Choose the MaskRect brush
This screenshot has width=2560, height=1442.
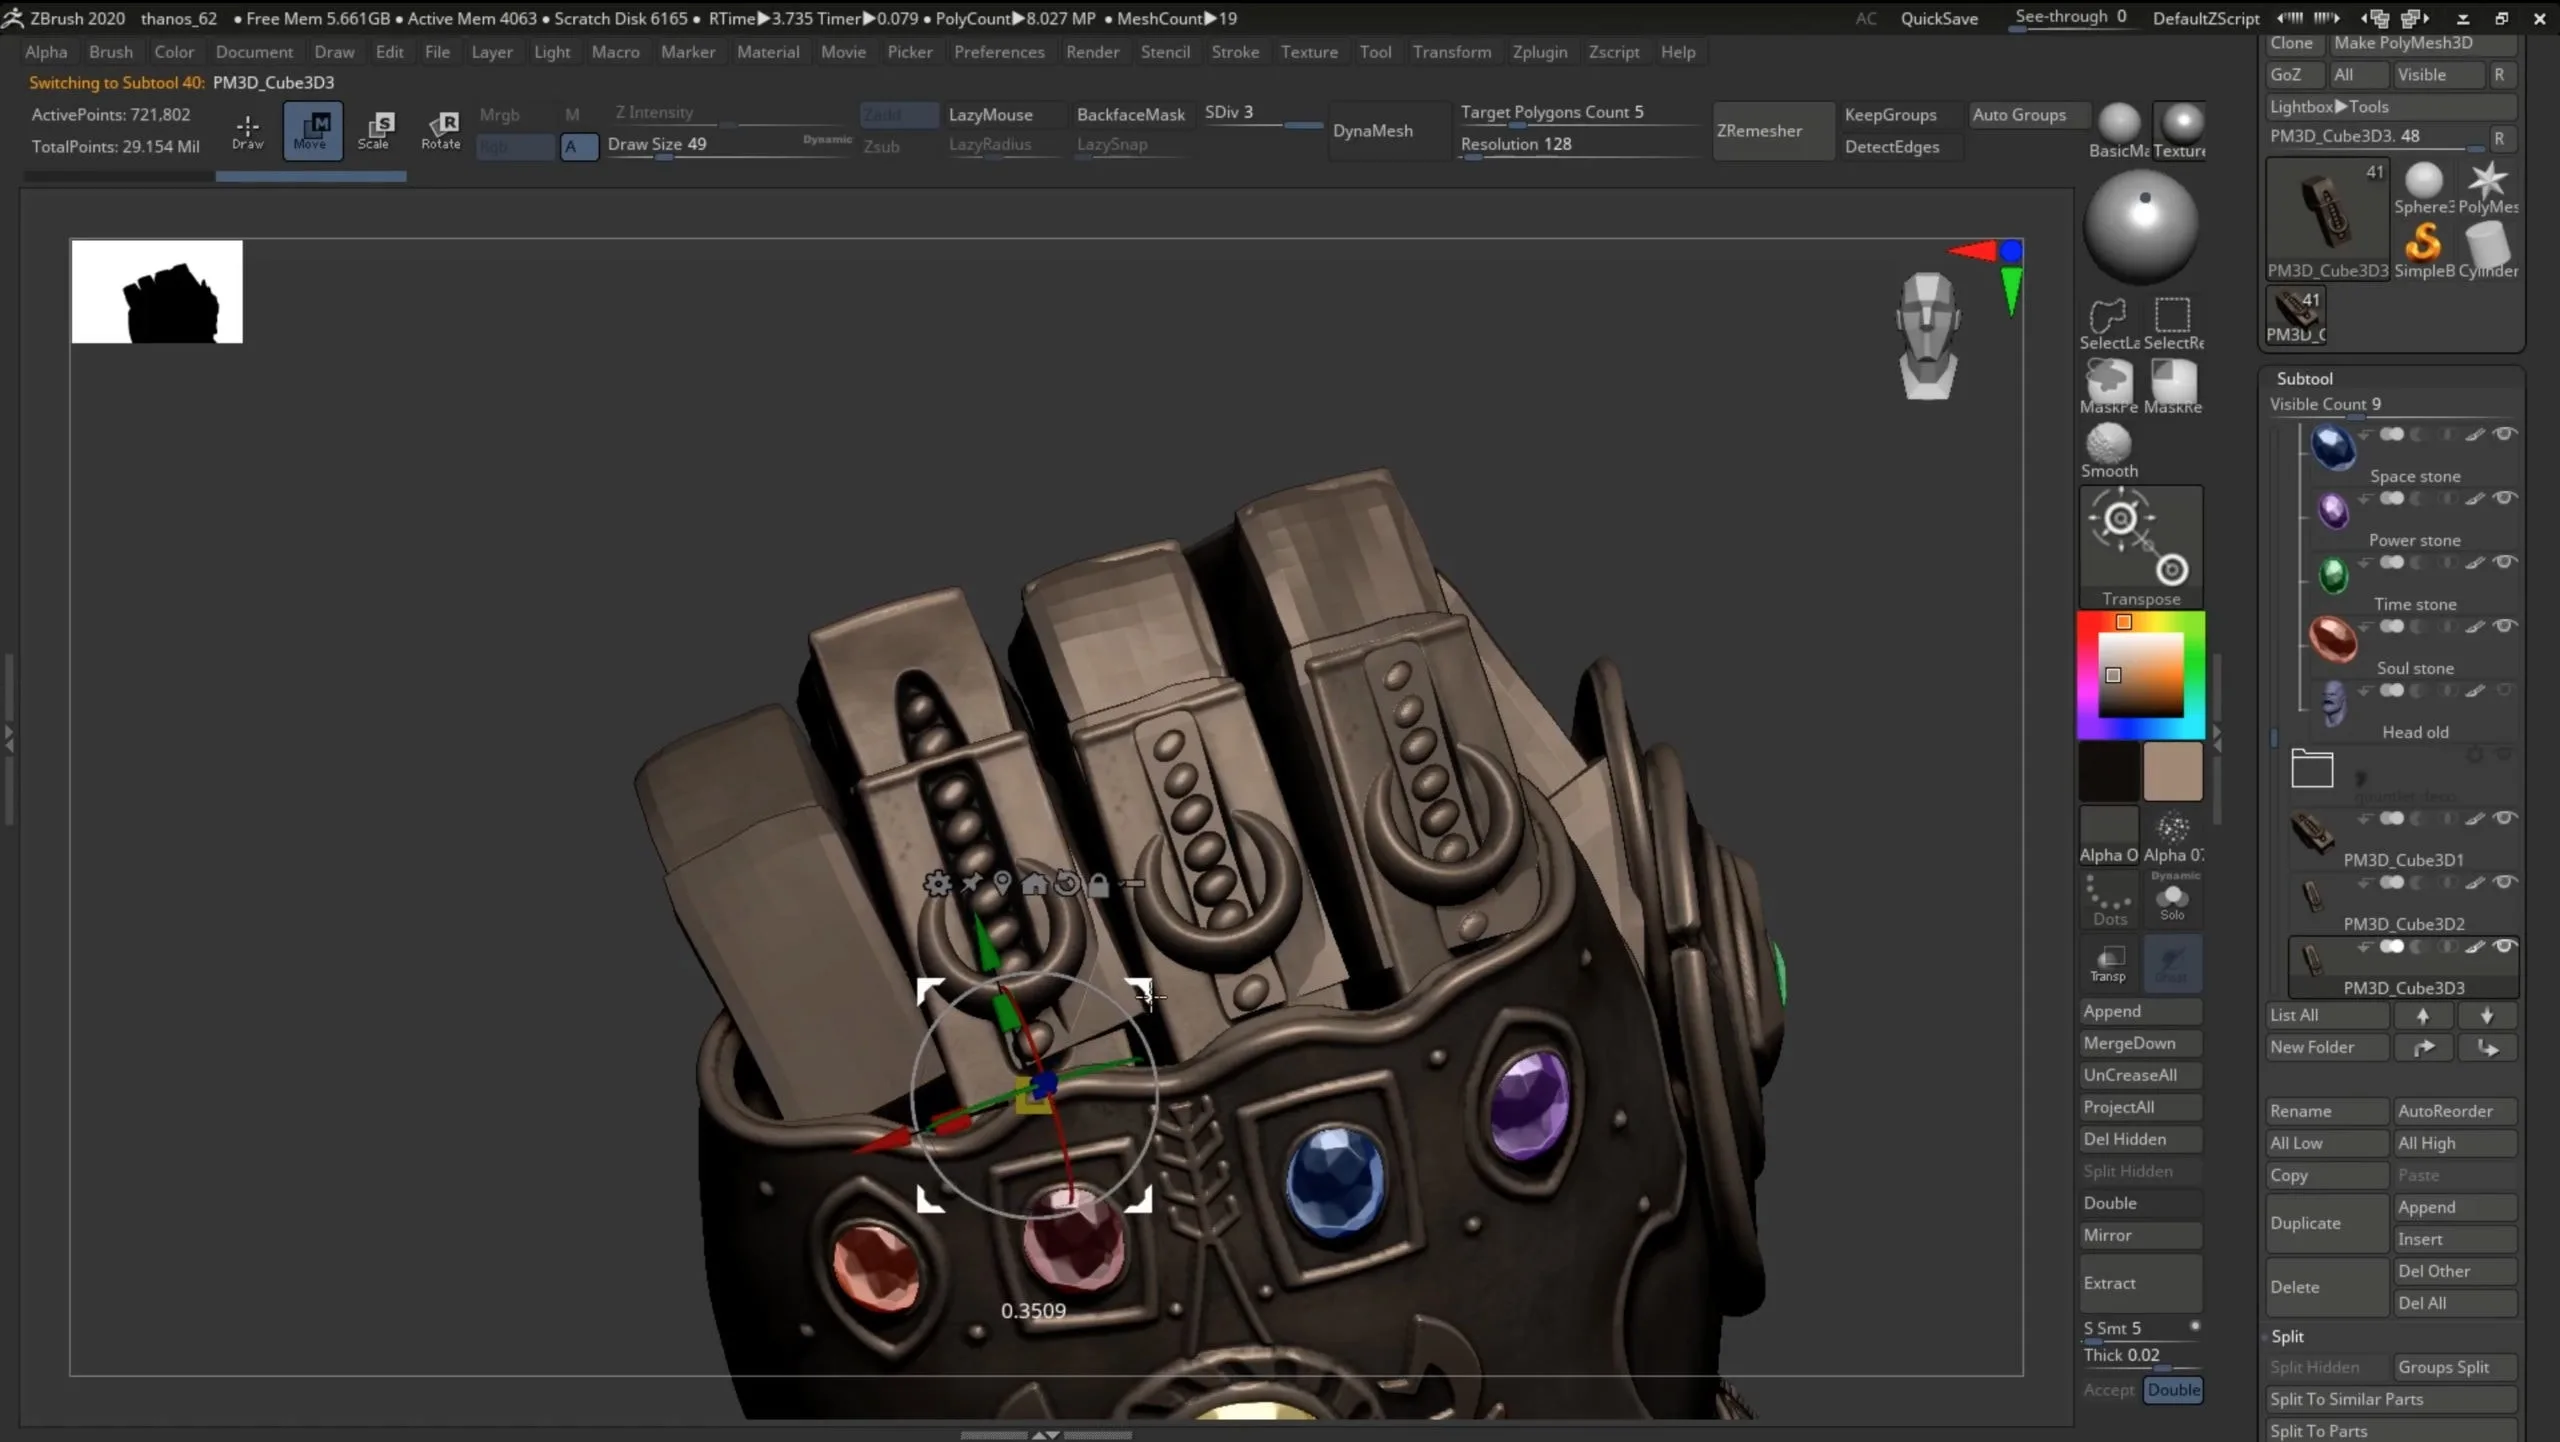(2172, 387)
